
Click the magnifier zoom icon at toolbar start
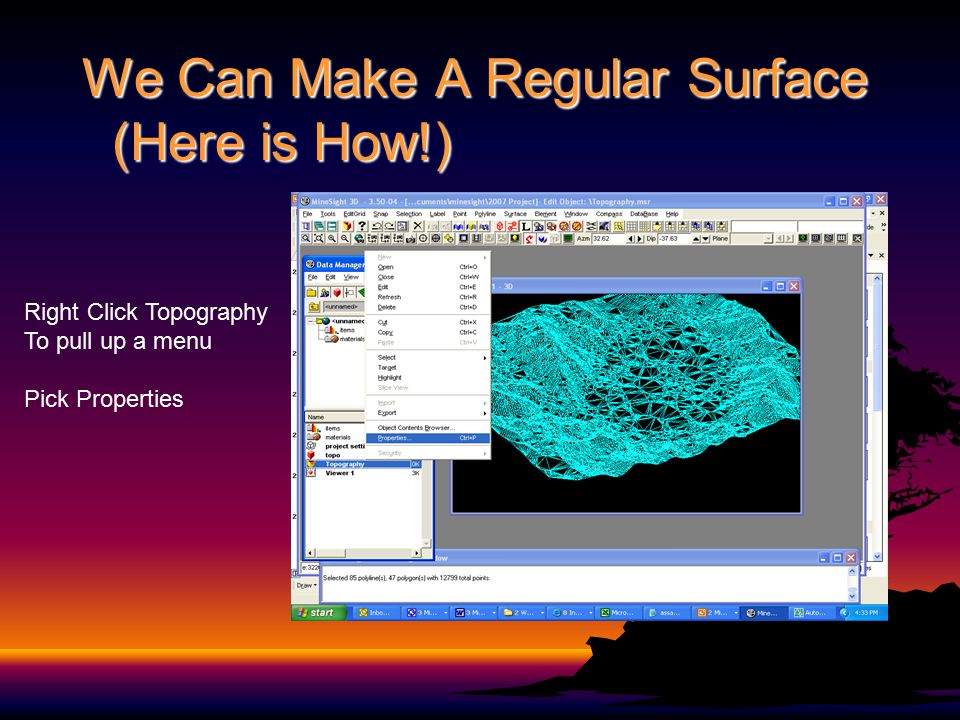pyautogui.click(x=306, y=238)
